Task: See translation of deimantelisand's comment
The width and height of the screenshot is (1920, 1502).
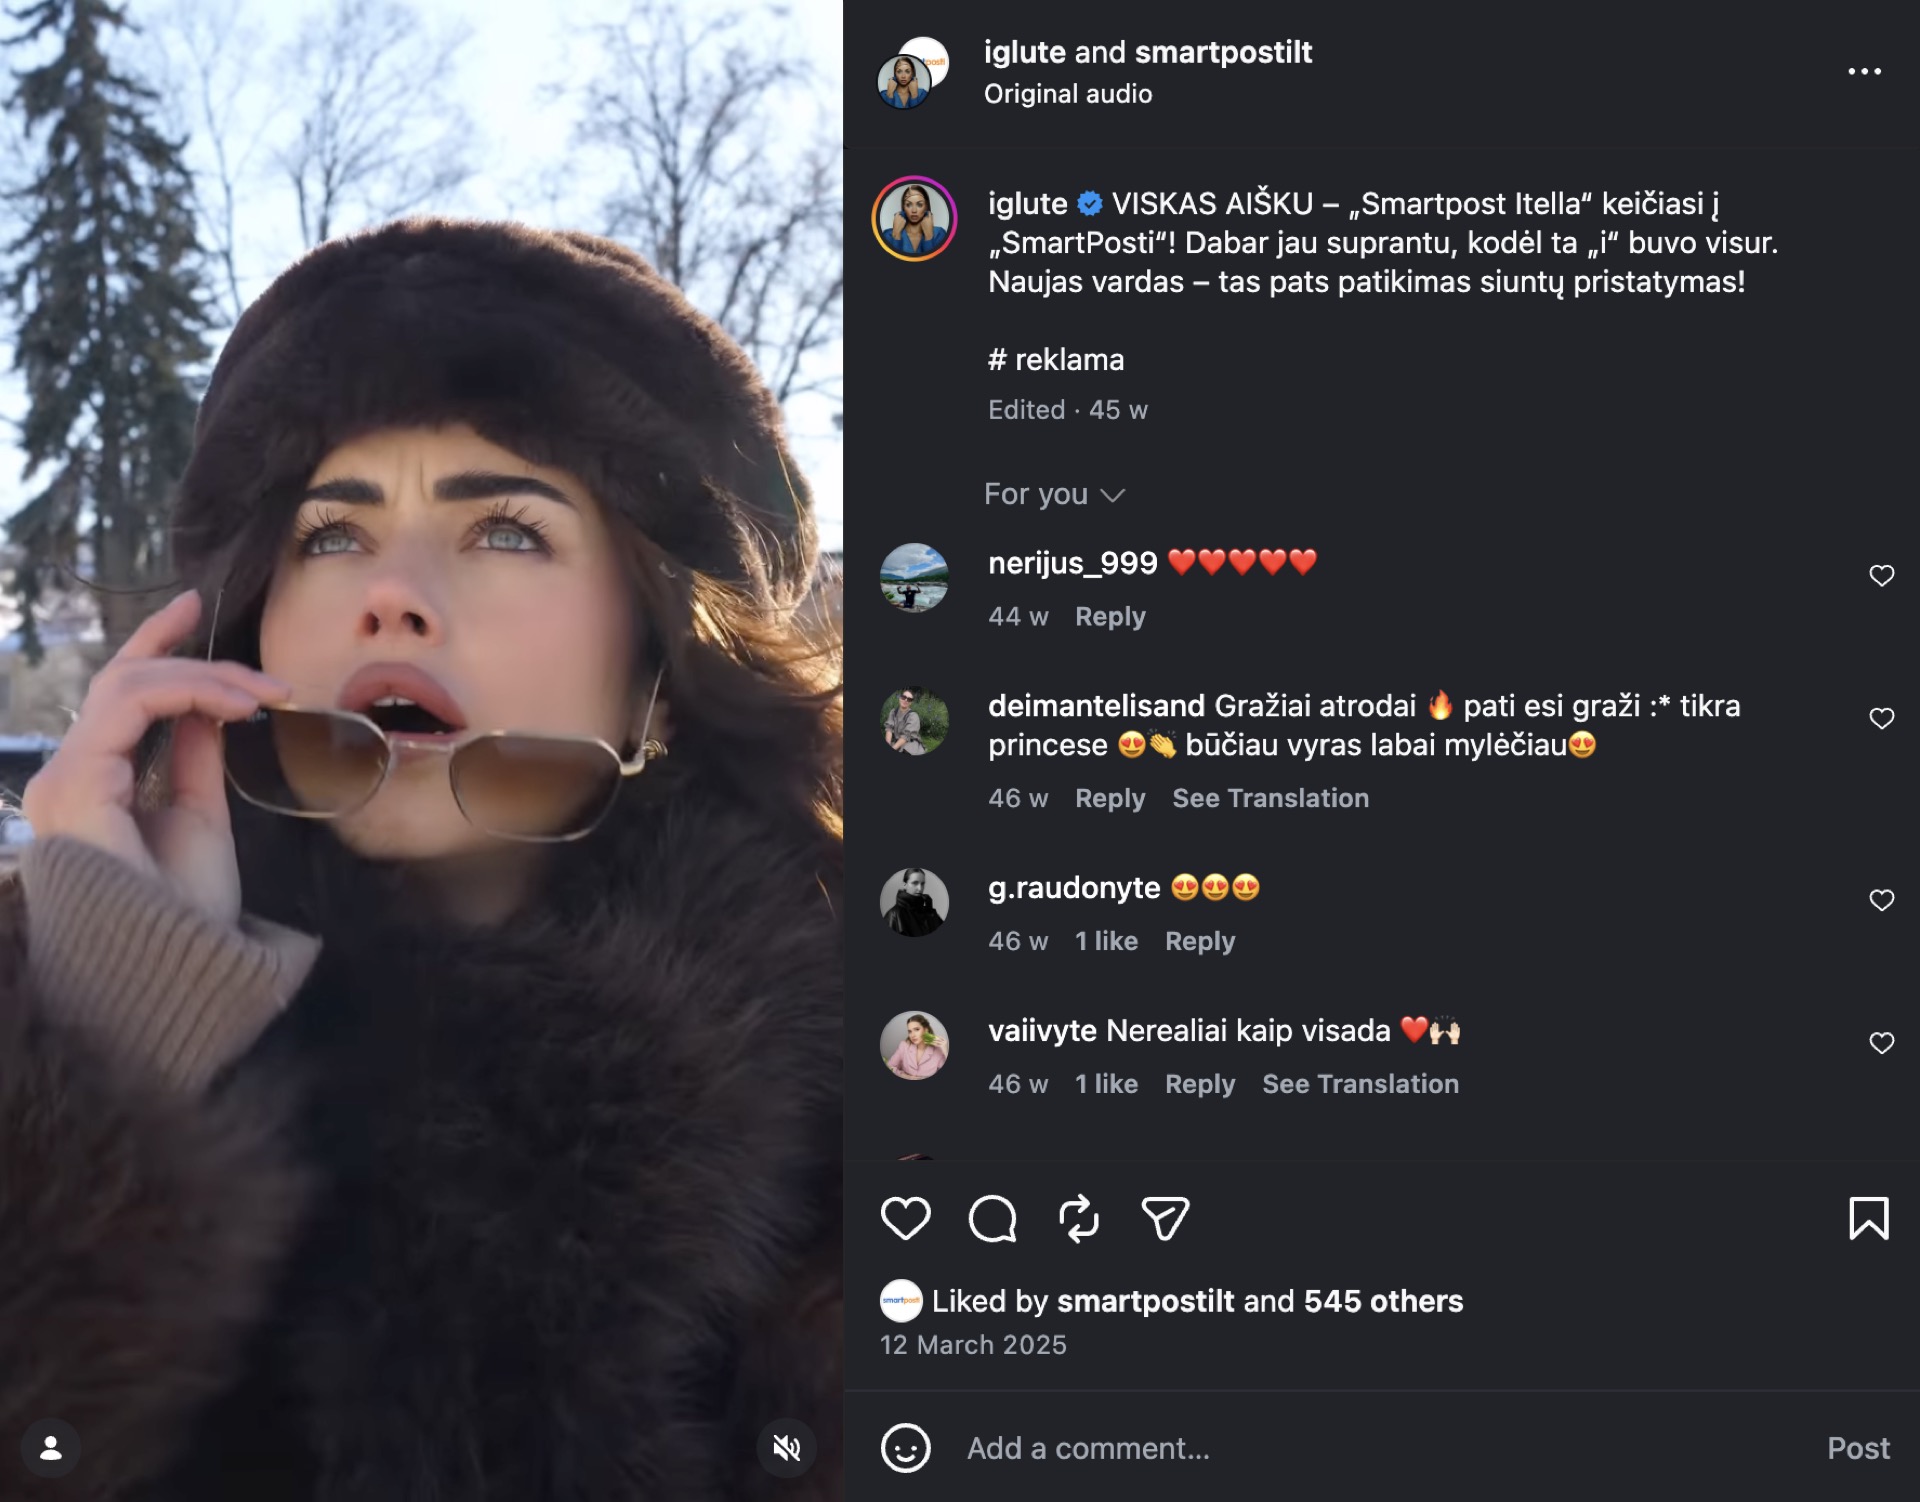Action: tap(1270, 798)
